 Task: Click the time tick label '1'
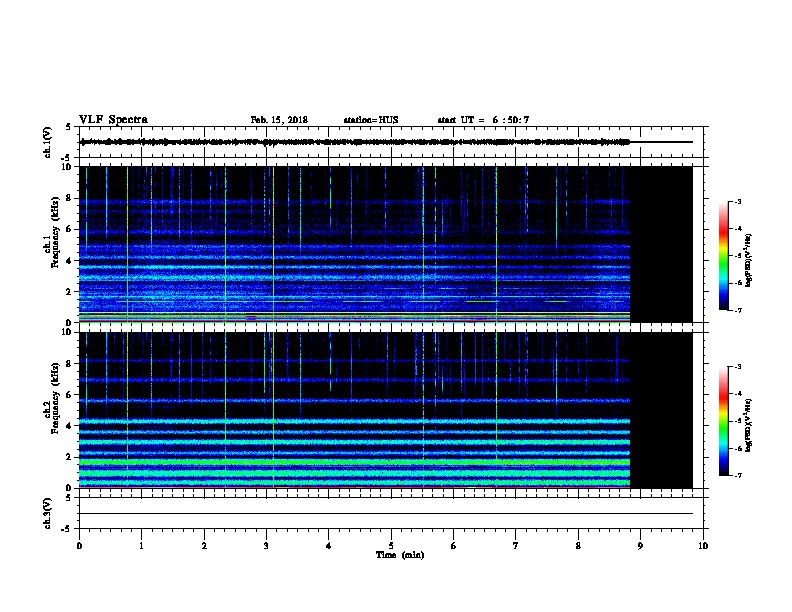pos(142,546)
